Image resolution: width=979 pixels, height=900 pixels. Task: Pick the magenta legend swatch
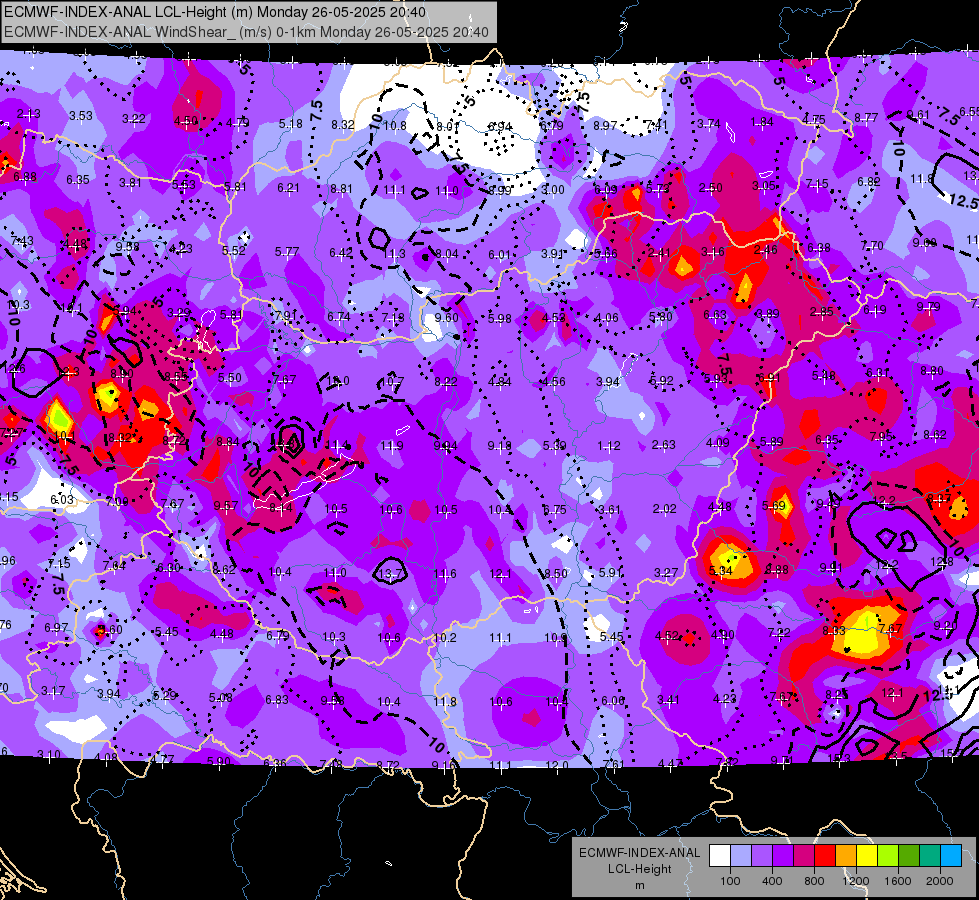804,856
